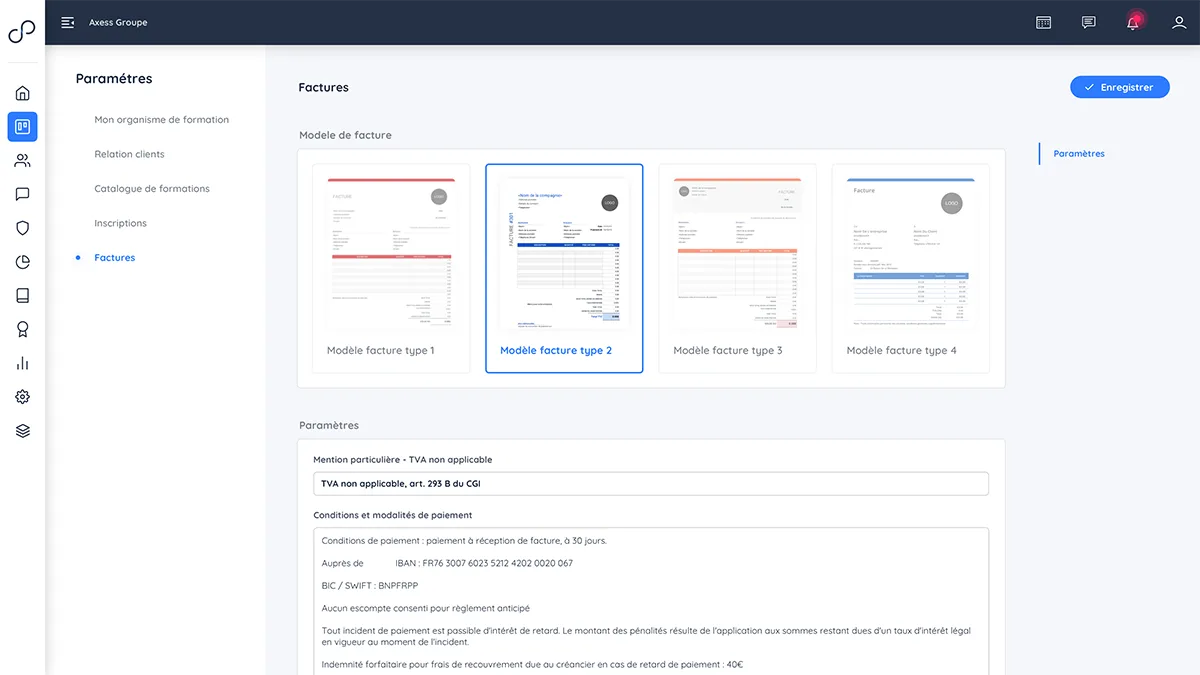
Task: Open the chat bubble sidebar icon
Action: 22,194
